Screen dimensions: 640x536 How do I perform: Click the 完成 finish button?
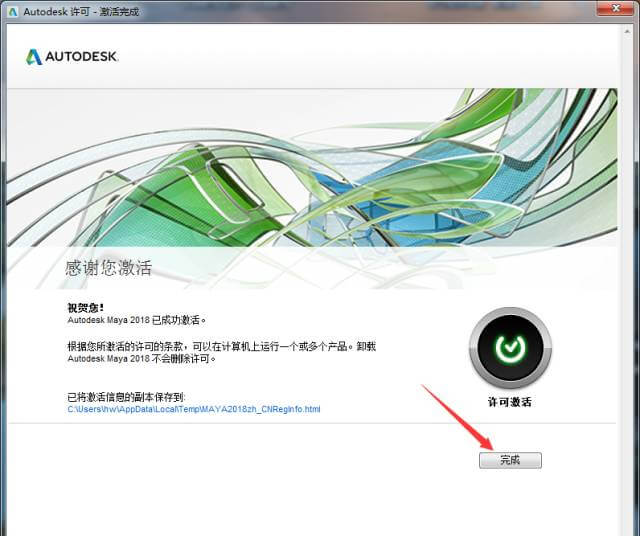pyautogui.click(x=510, y=460)
